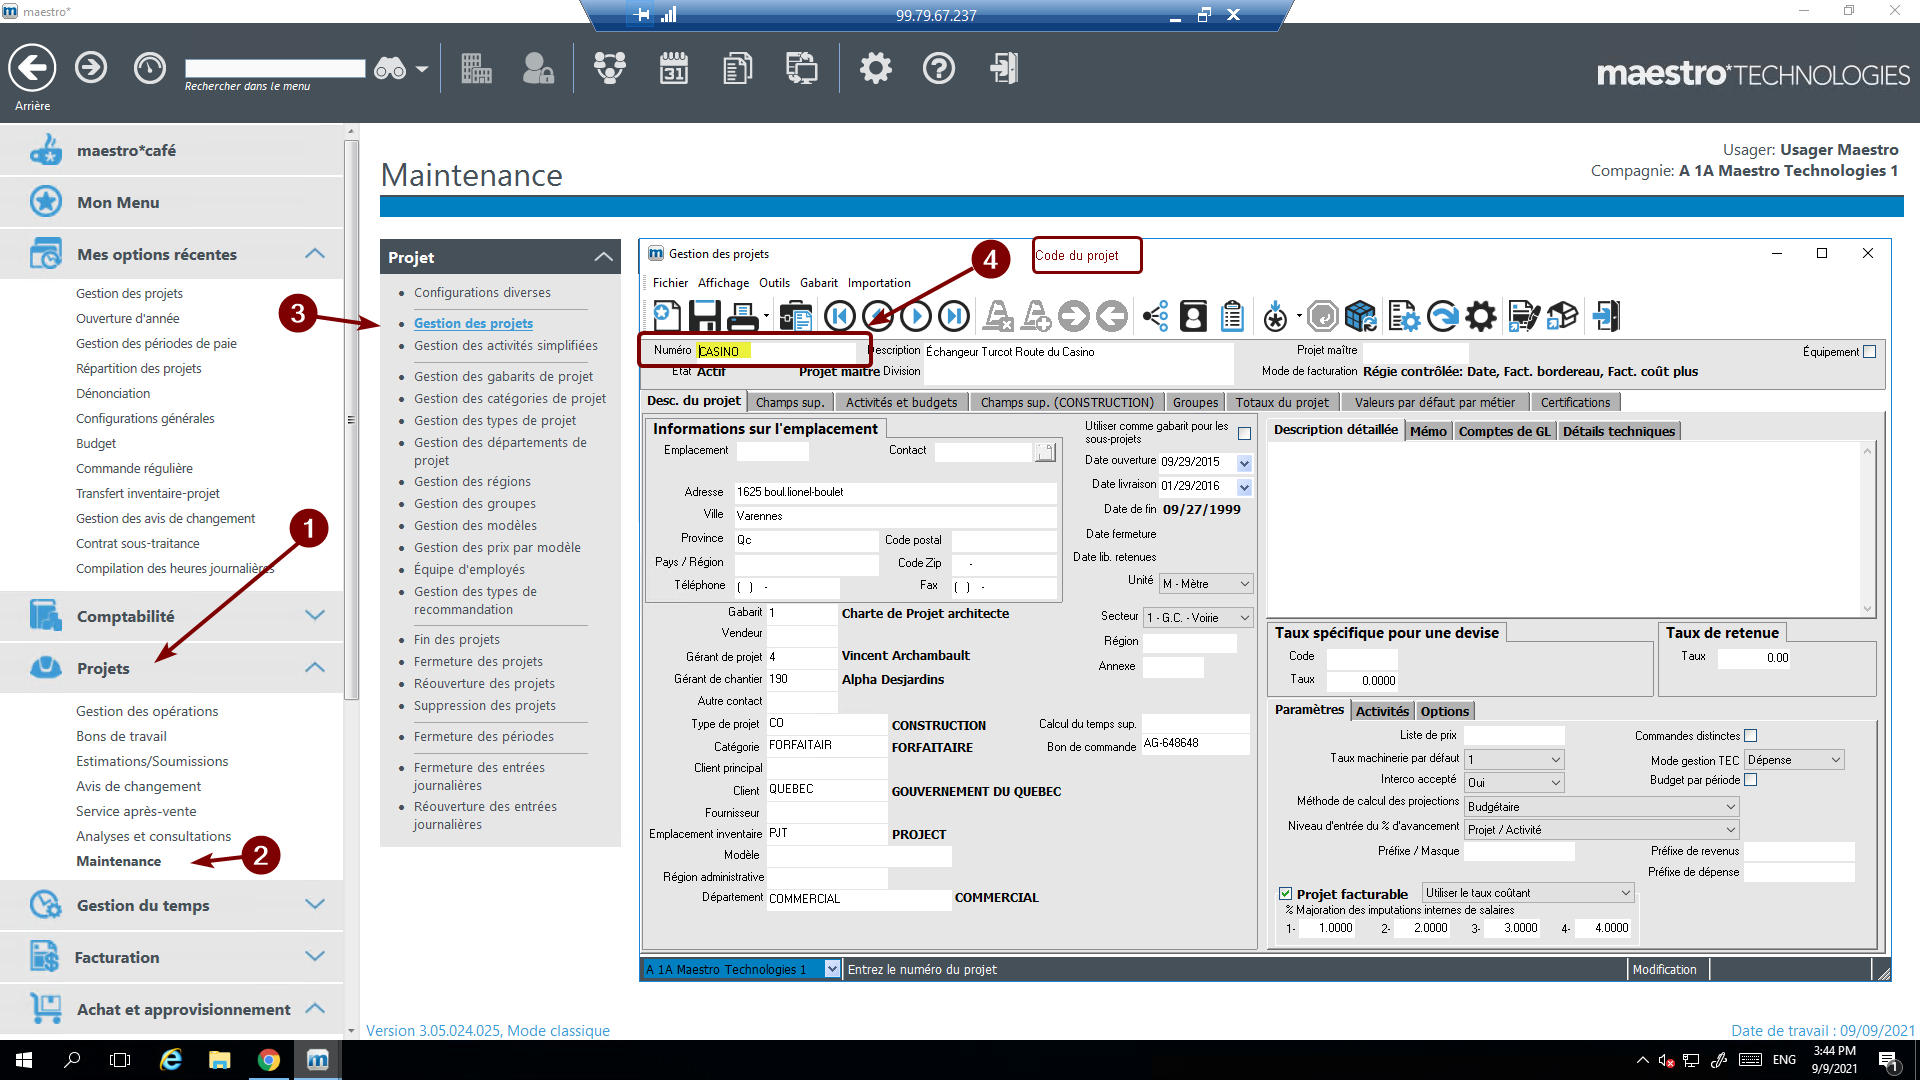
Task: Open Utiliser le taux coûtant dropdown
Action: click(x=1528, y=893)
